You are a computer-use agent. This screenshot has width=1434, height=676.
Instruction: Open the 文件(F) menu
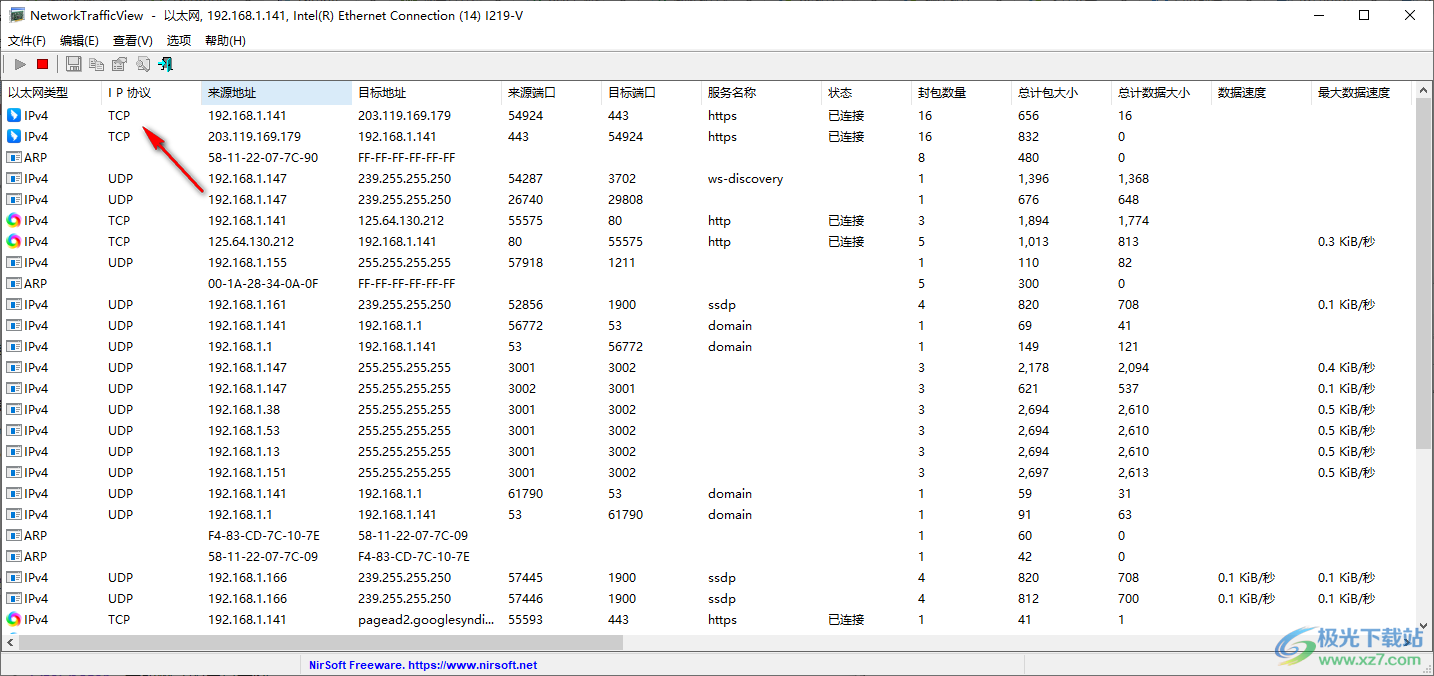(x=27, y=40)
